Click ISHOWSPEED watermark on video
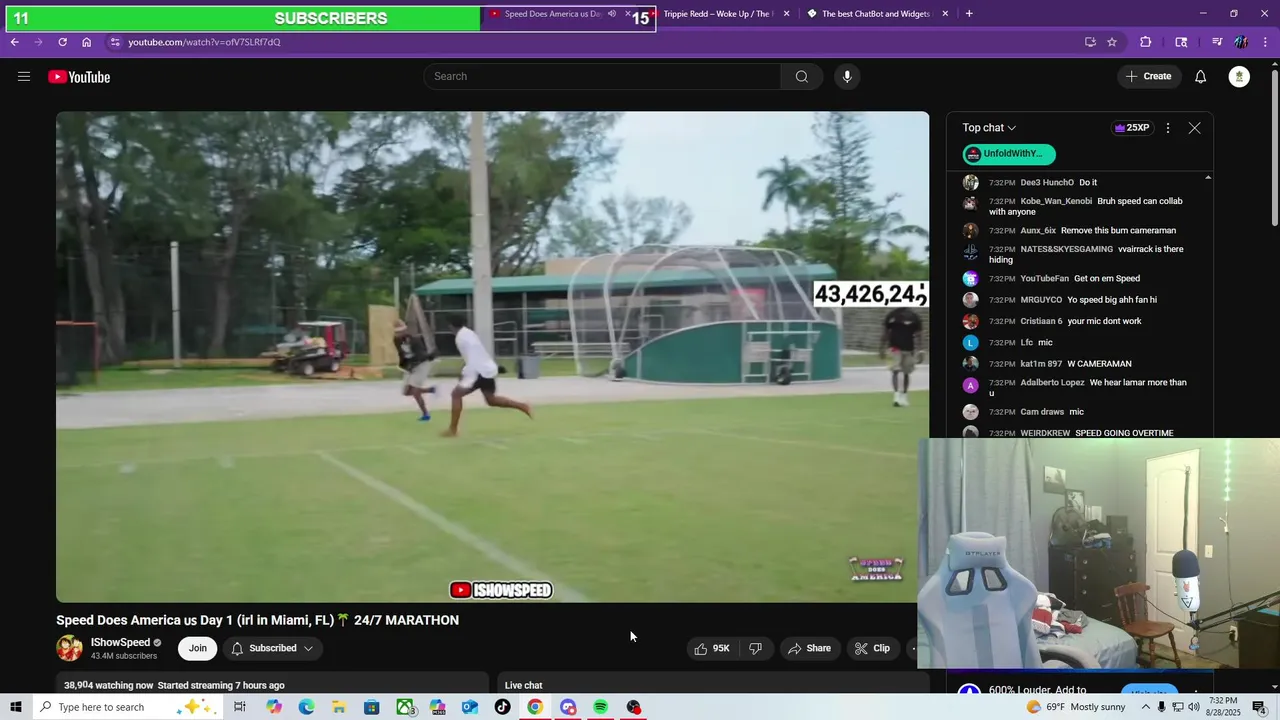Screen dimensions: 1280x720 pyautogui.click(x=501, y=590)
